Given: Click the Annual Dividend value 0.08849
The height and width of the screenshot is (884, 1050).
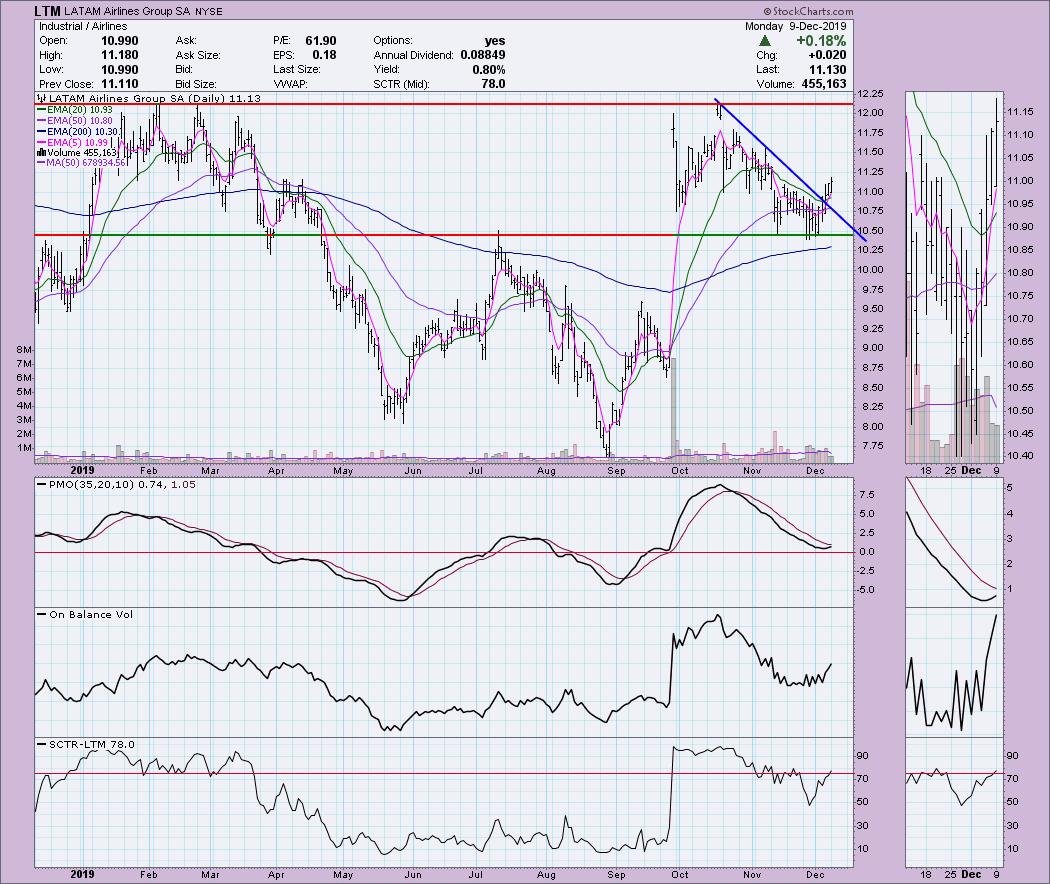Looking at the screenshot, I should 482,55.
